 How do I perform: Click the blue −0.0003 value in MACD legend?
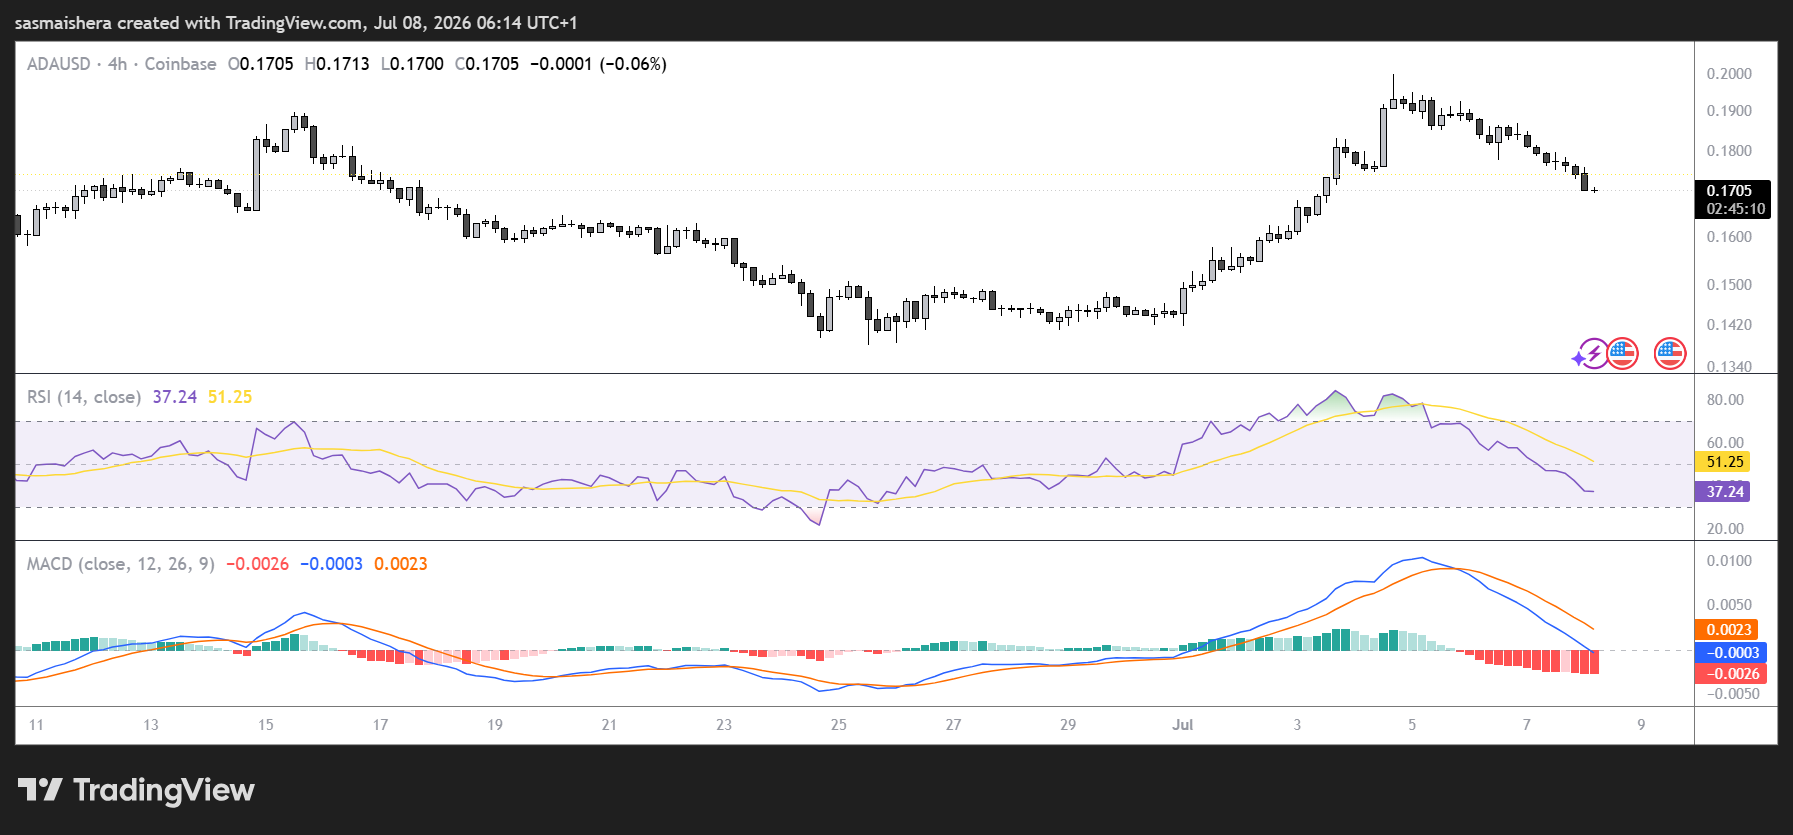332,564
